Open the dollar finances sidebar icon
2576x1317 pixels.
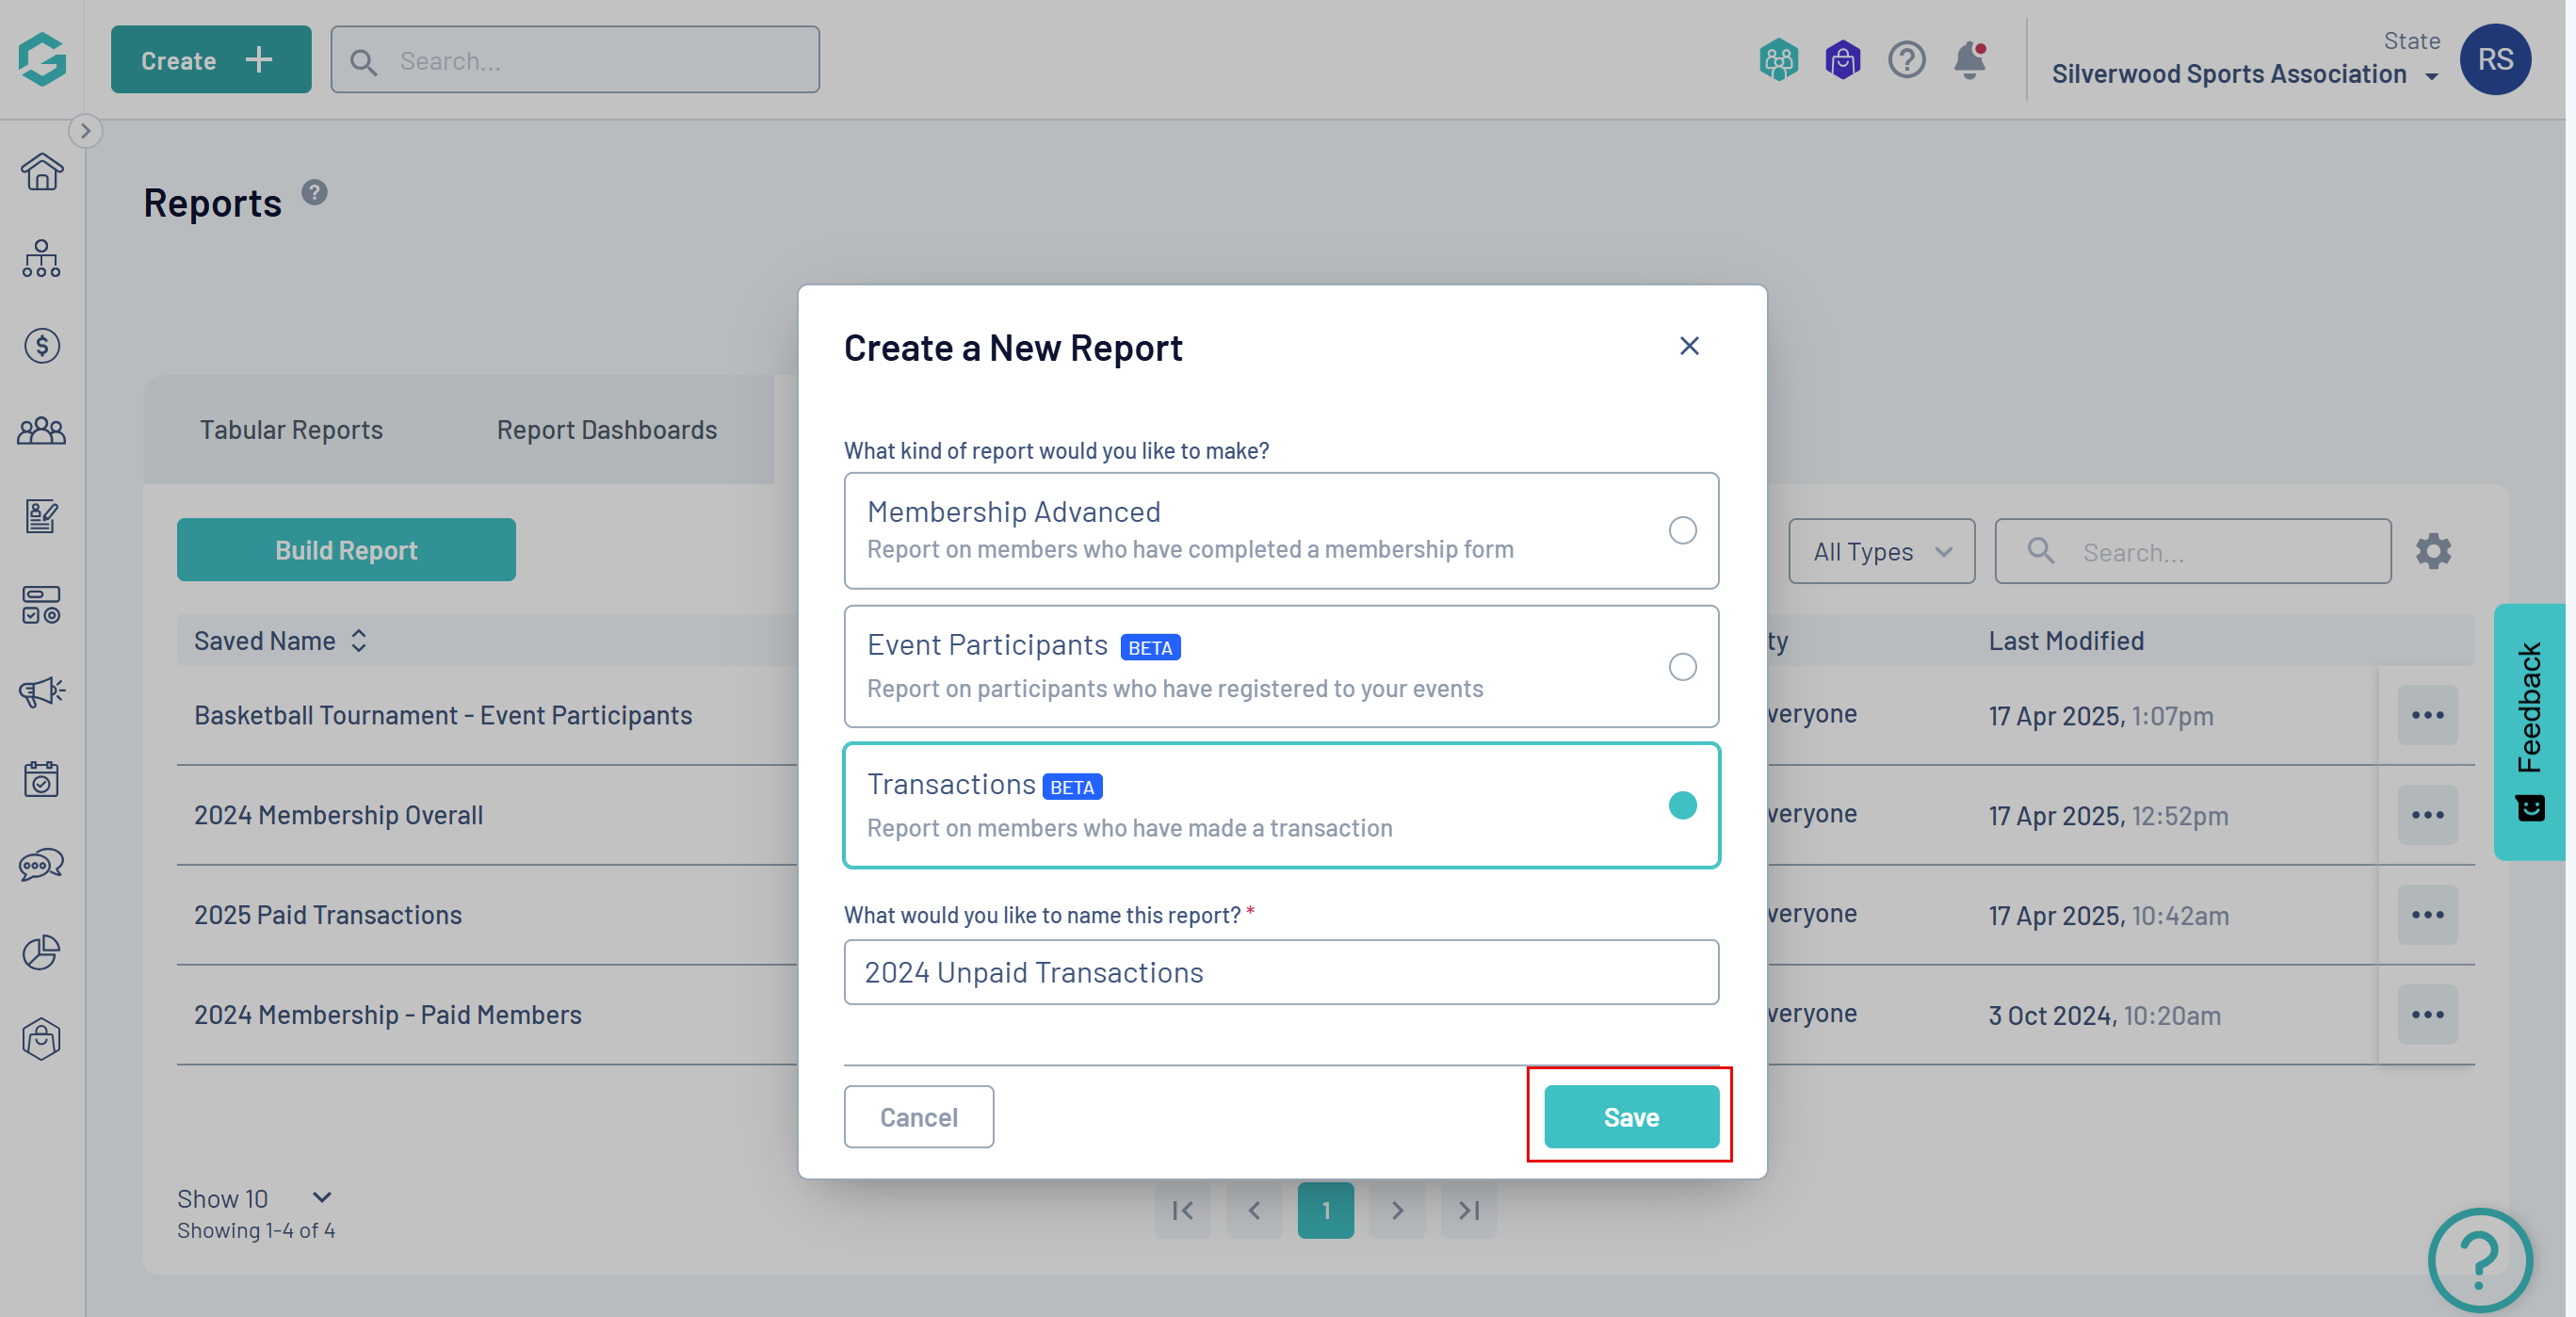tap(42, 346)
